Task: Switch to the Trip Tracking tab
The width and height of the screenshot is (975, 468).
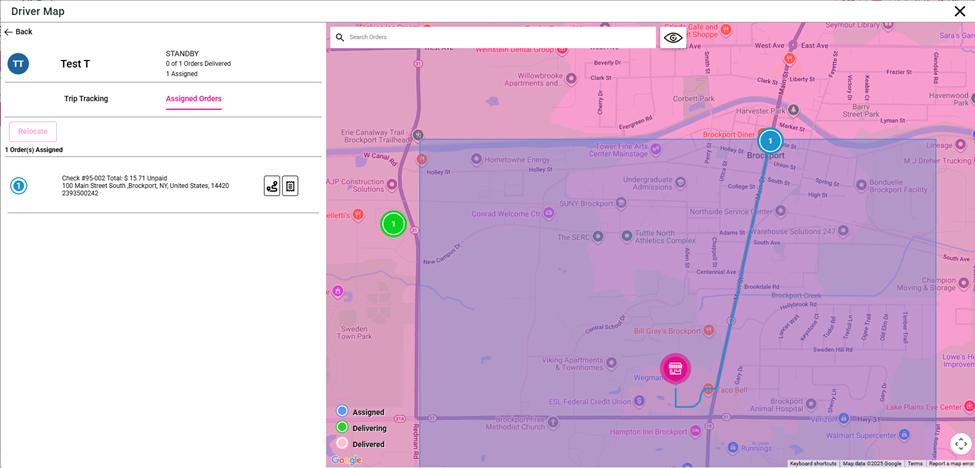Action: (86, 99)
